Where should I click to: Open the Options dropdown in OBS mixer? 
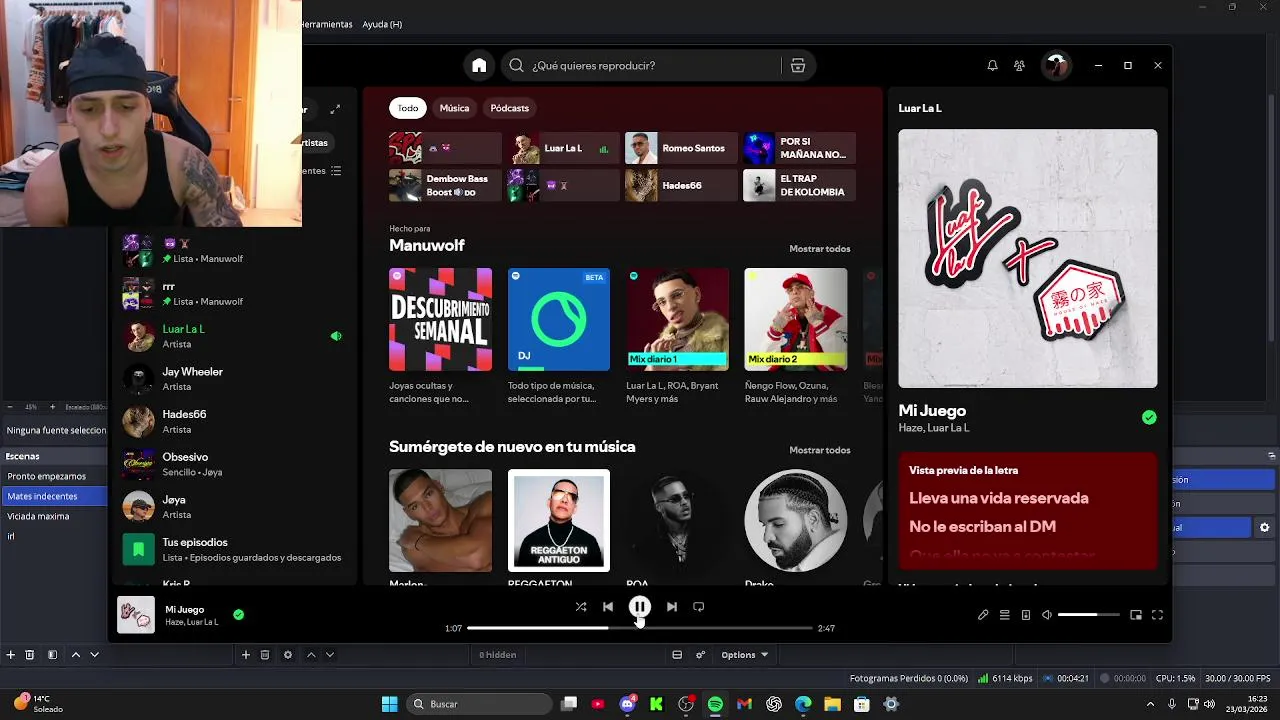point(745,655)
